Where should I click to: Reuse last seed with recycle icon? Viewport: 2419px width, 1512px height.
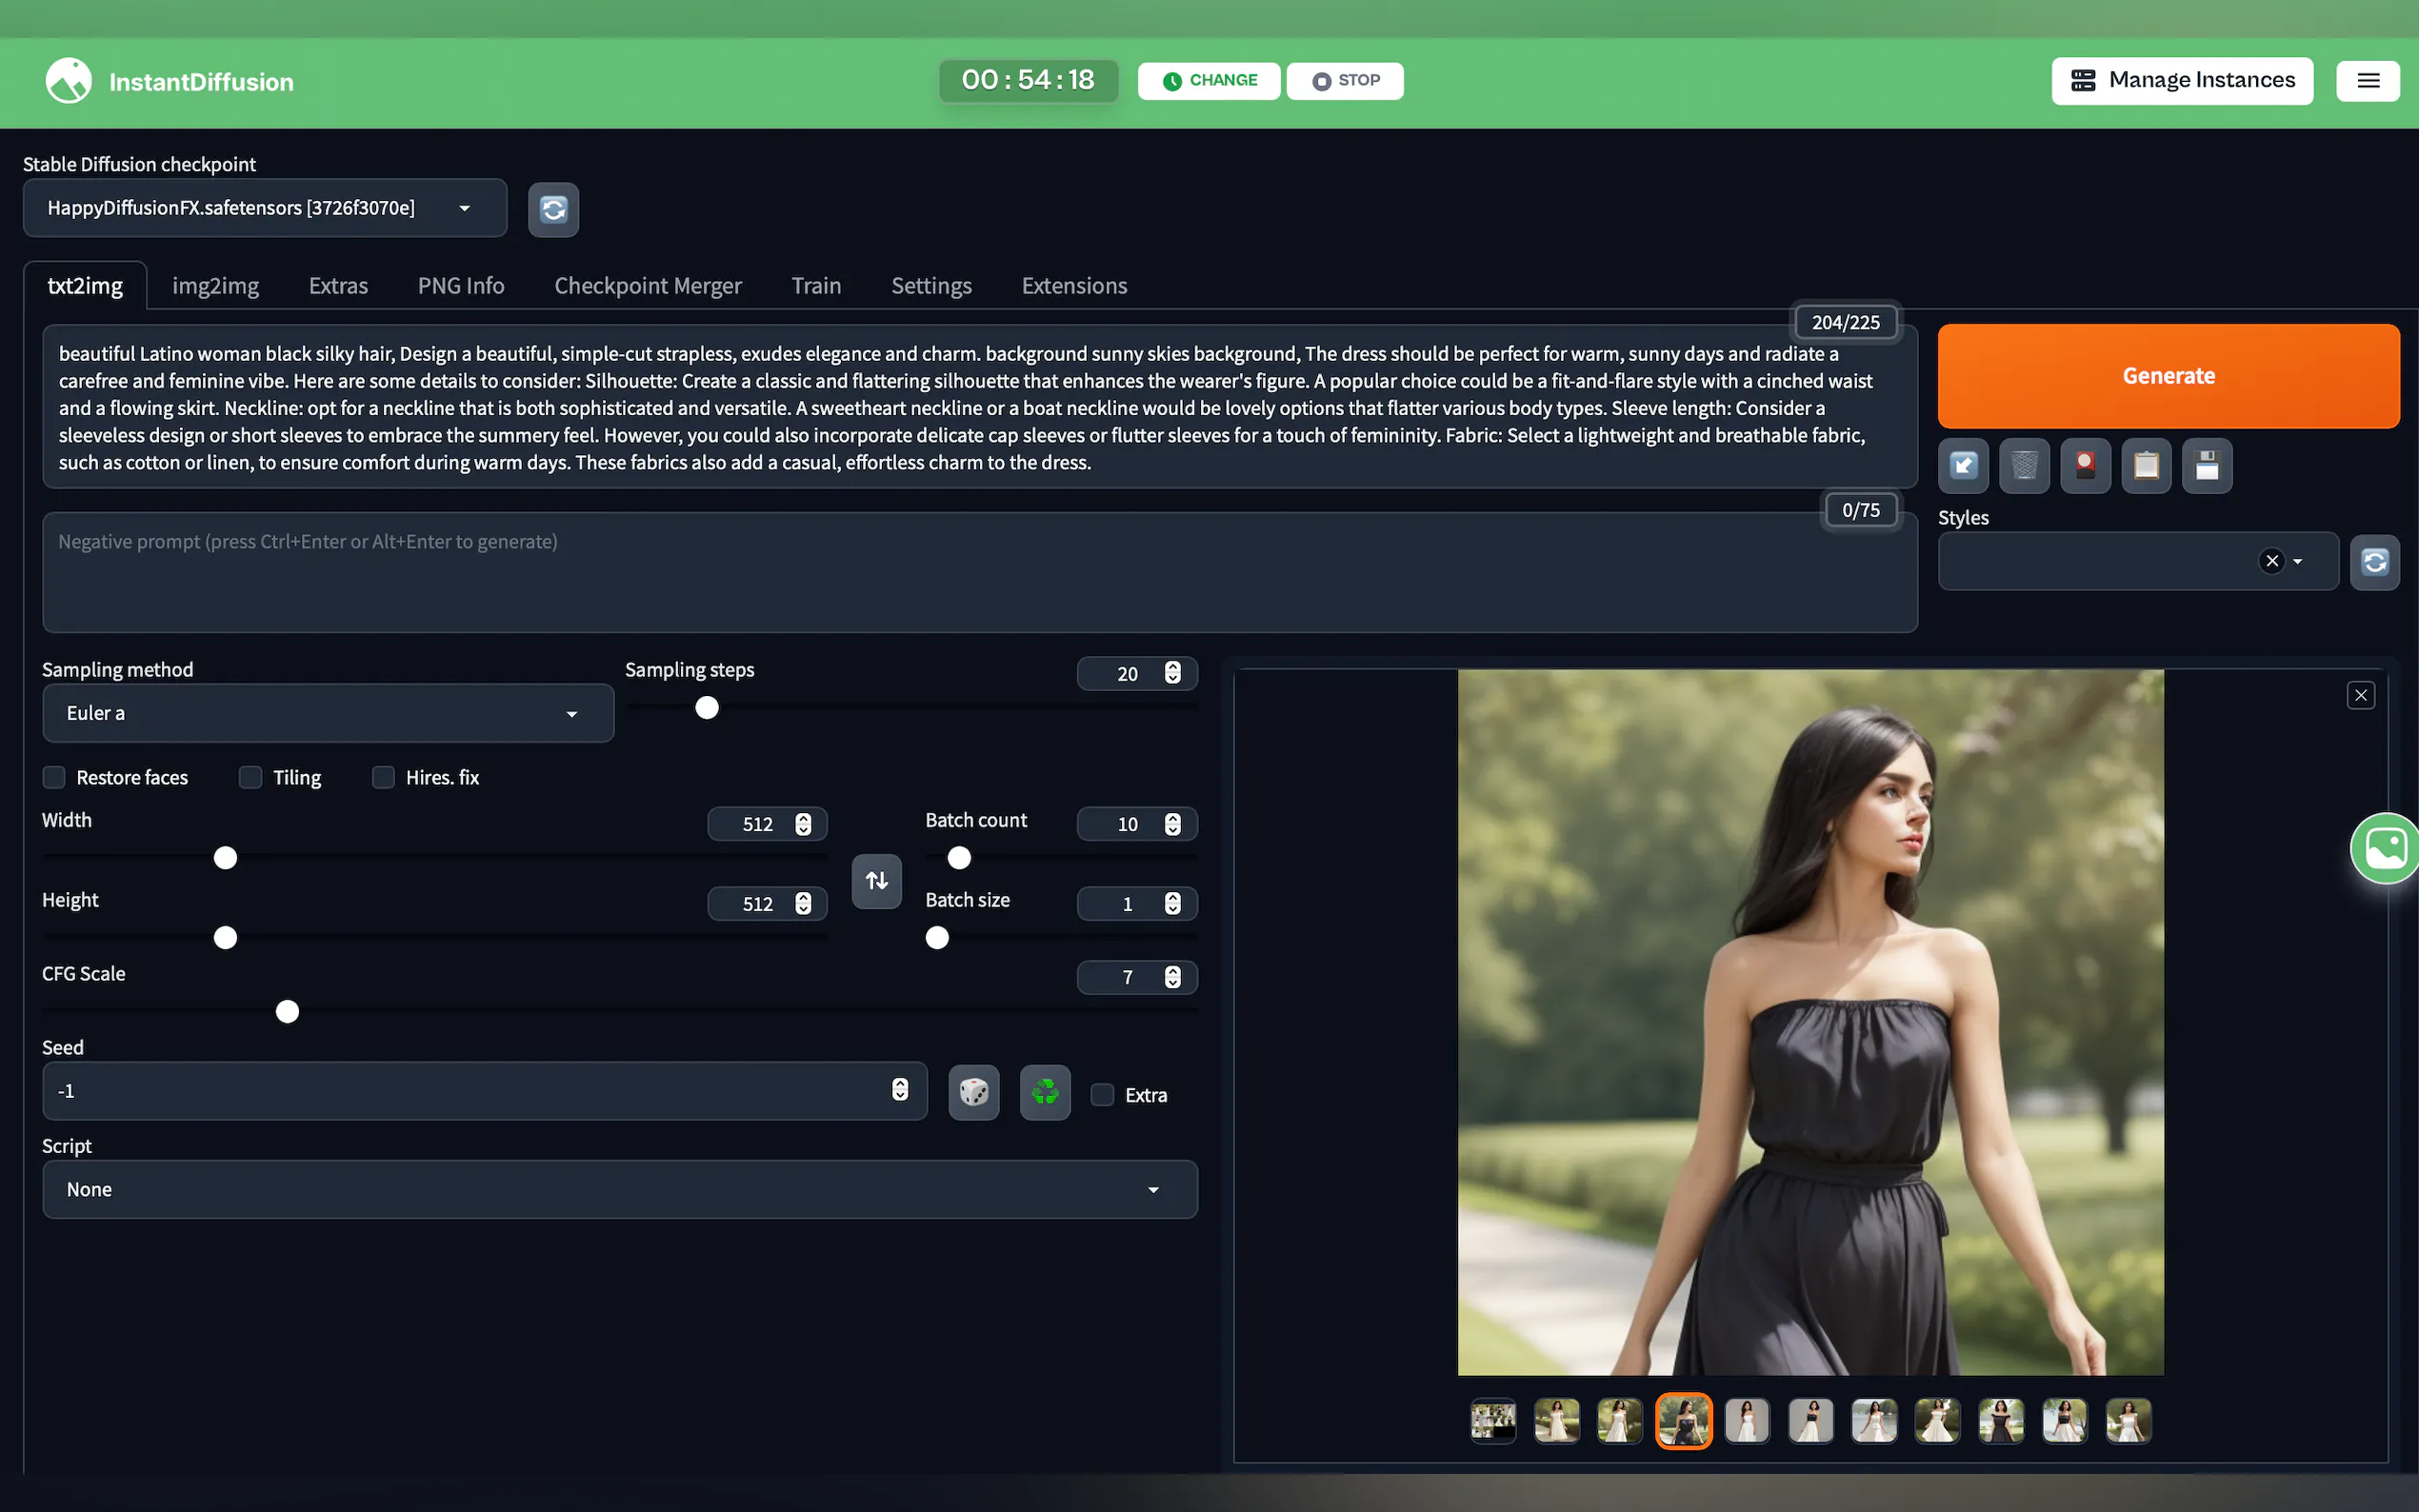(1044, 1092)
